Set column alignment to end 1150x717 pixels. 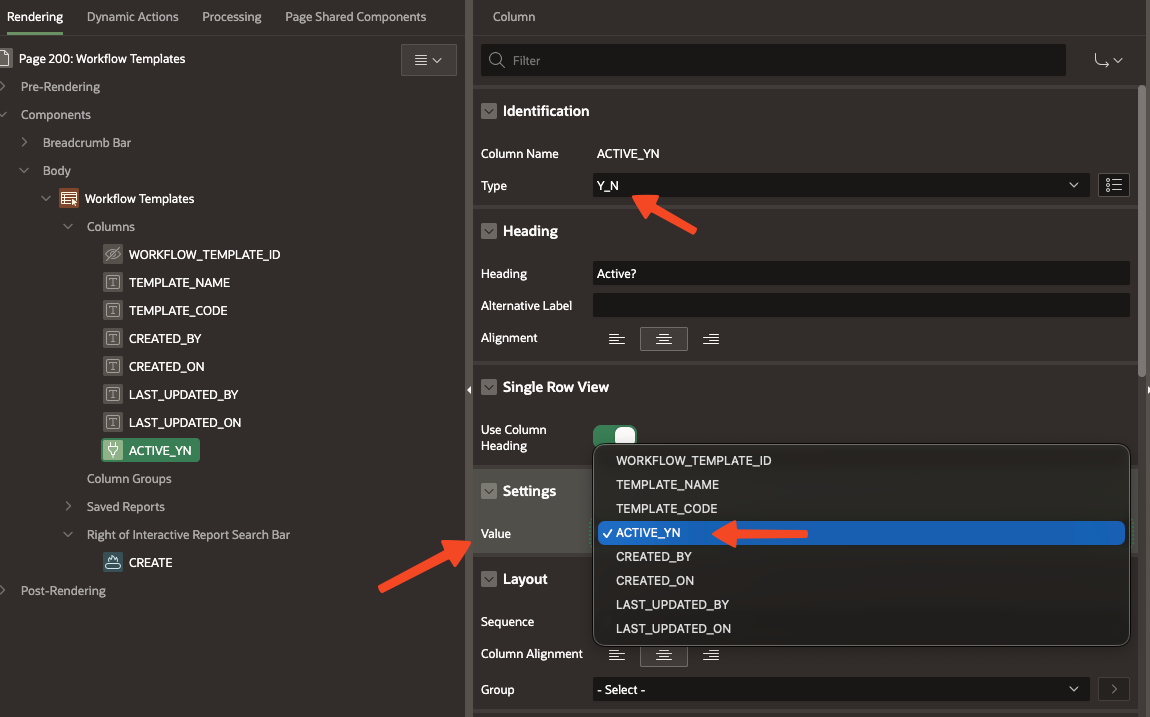click(711, 655)
